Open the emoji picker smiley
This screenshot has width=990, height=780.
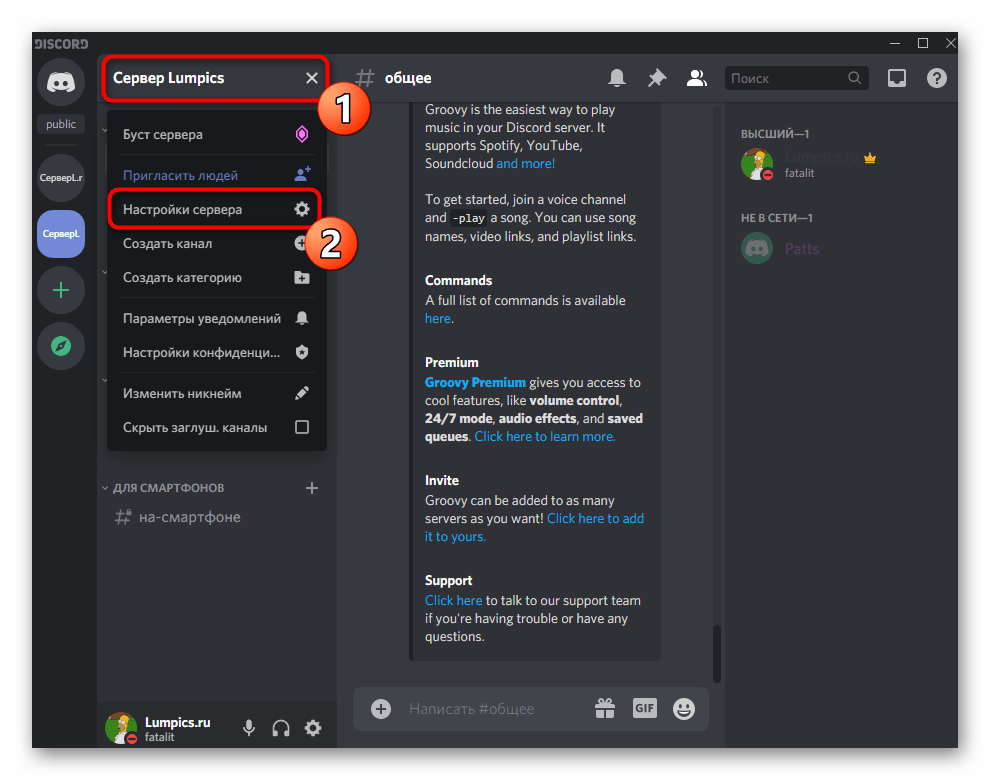684,708
